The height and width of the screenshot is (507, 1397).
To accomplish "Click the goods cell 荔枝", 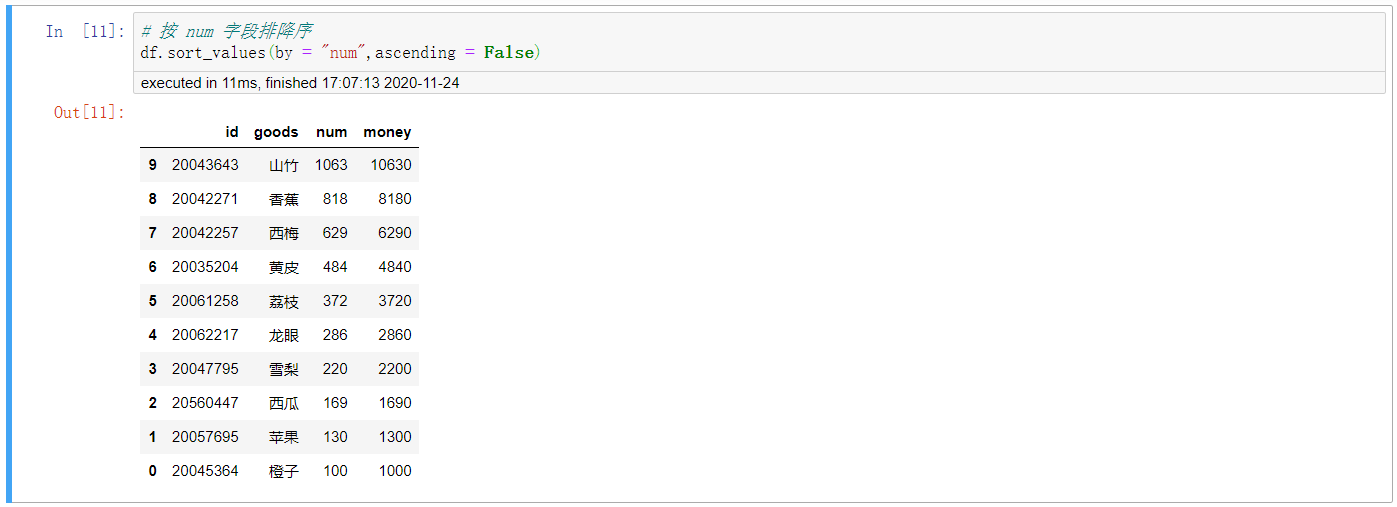I will click(284, 301).
